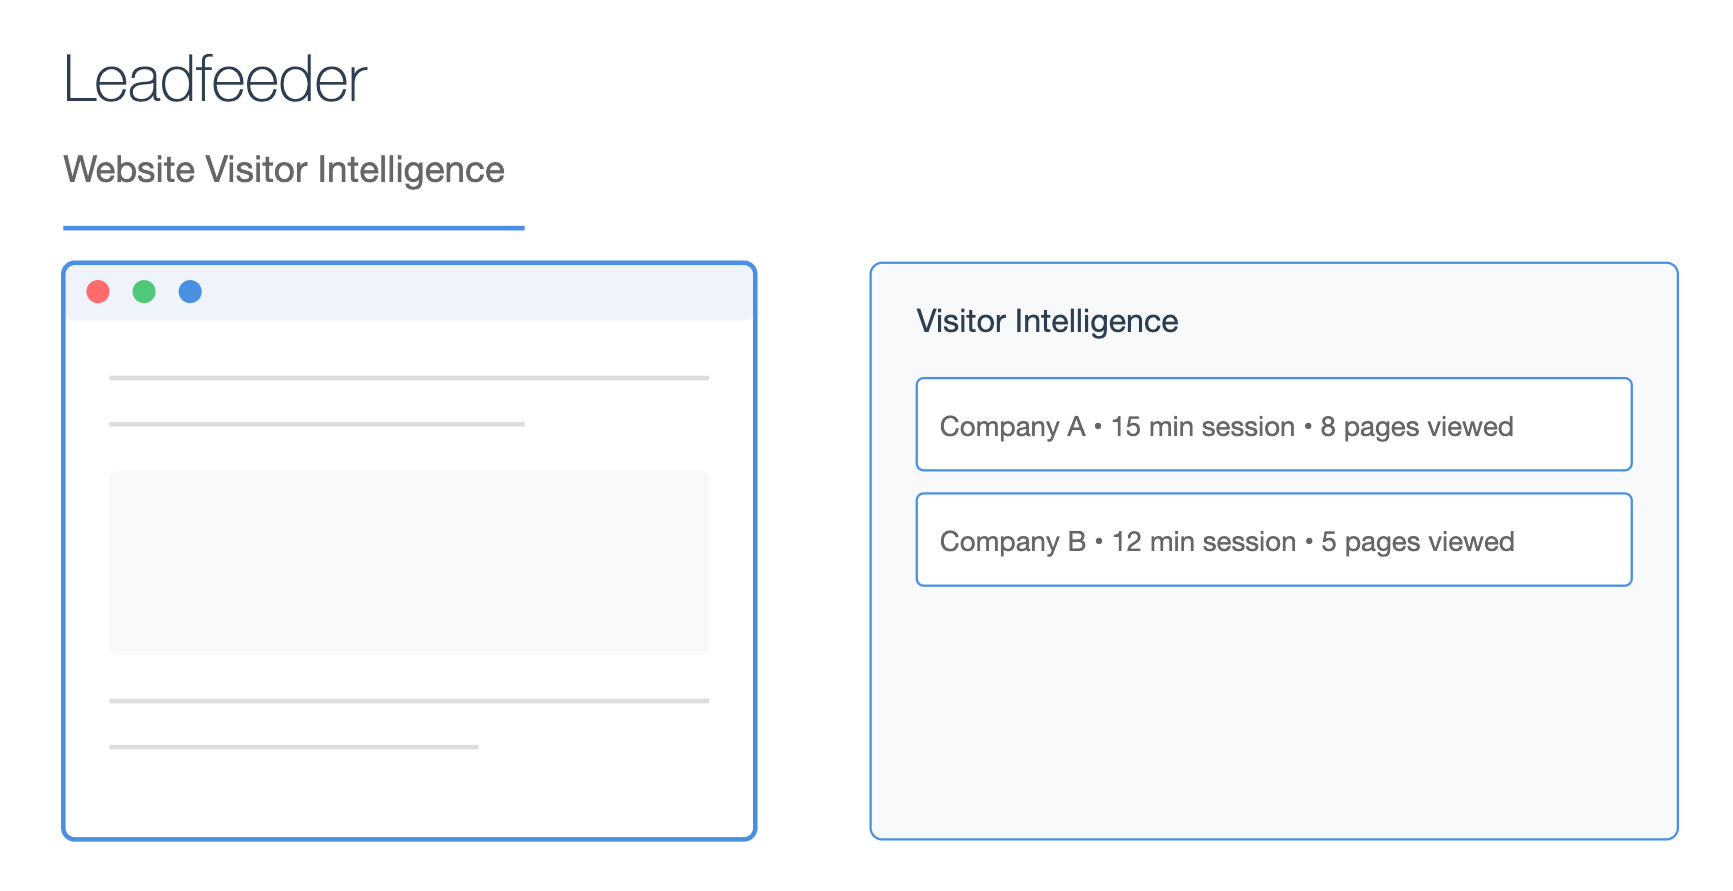Viewport: 1733px width, 891px height.
Task: Click the blue dot in browser mockup
Action: coord(190,291)
